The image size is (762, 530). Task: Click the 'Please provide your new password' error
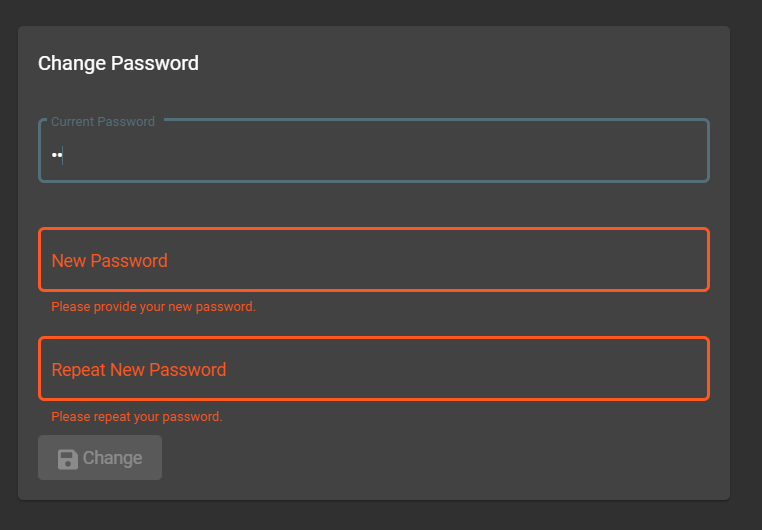pyautogui.click(x=153, y=307)
